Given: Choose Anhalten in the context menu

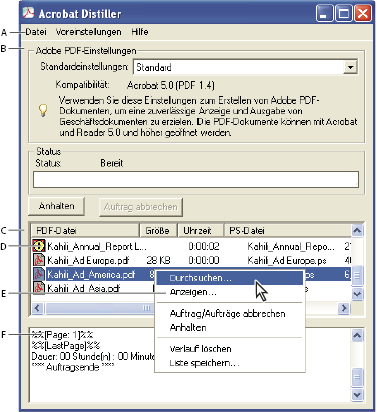Looking at the screenshot, I should coord(230,328).
